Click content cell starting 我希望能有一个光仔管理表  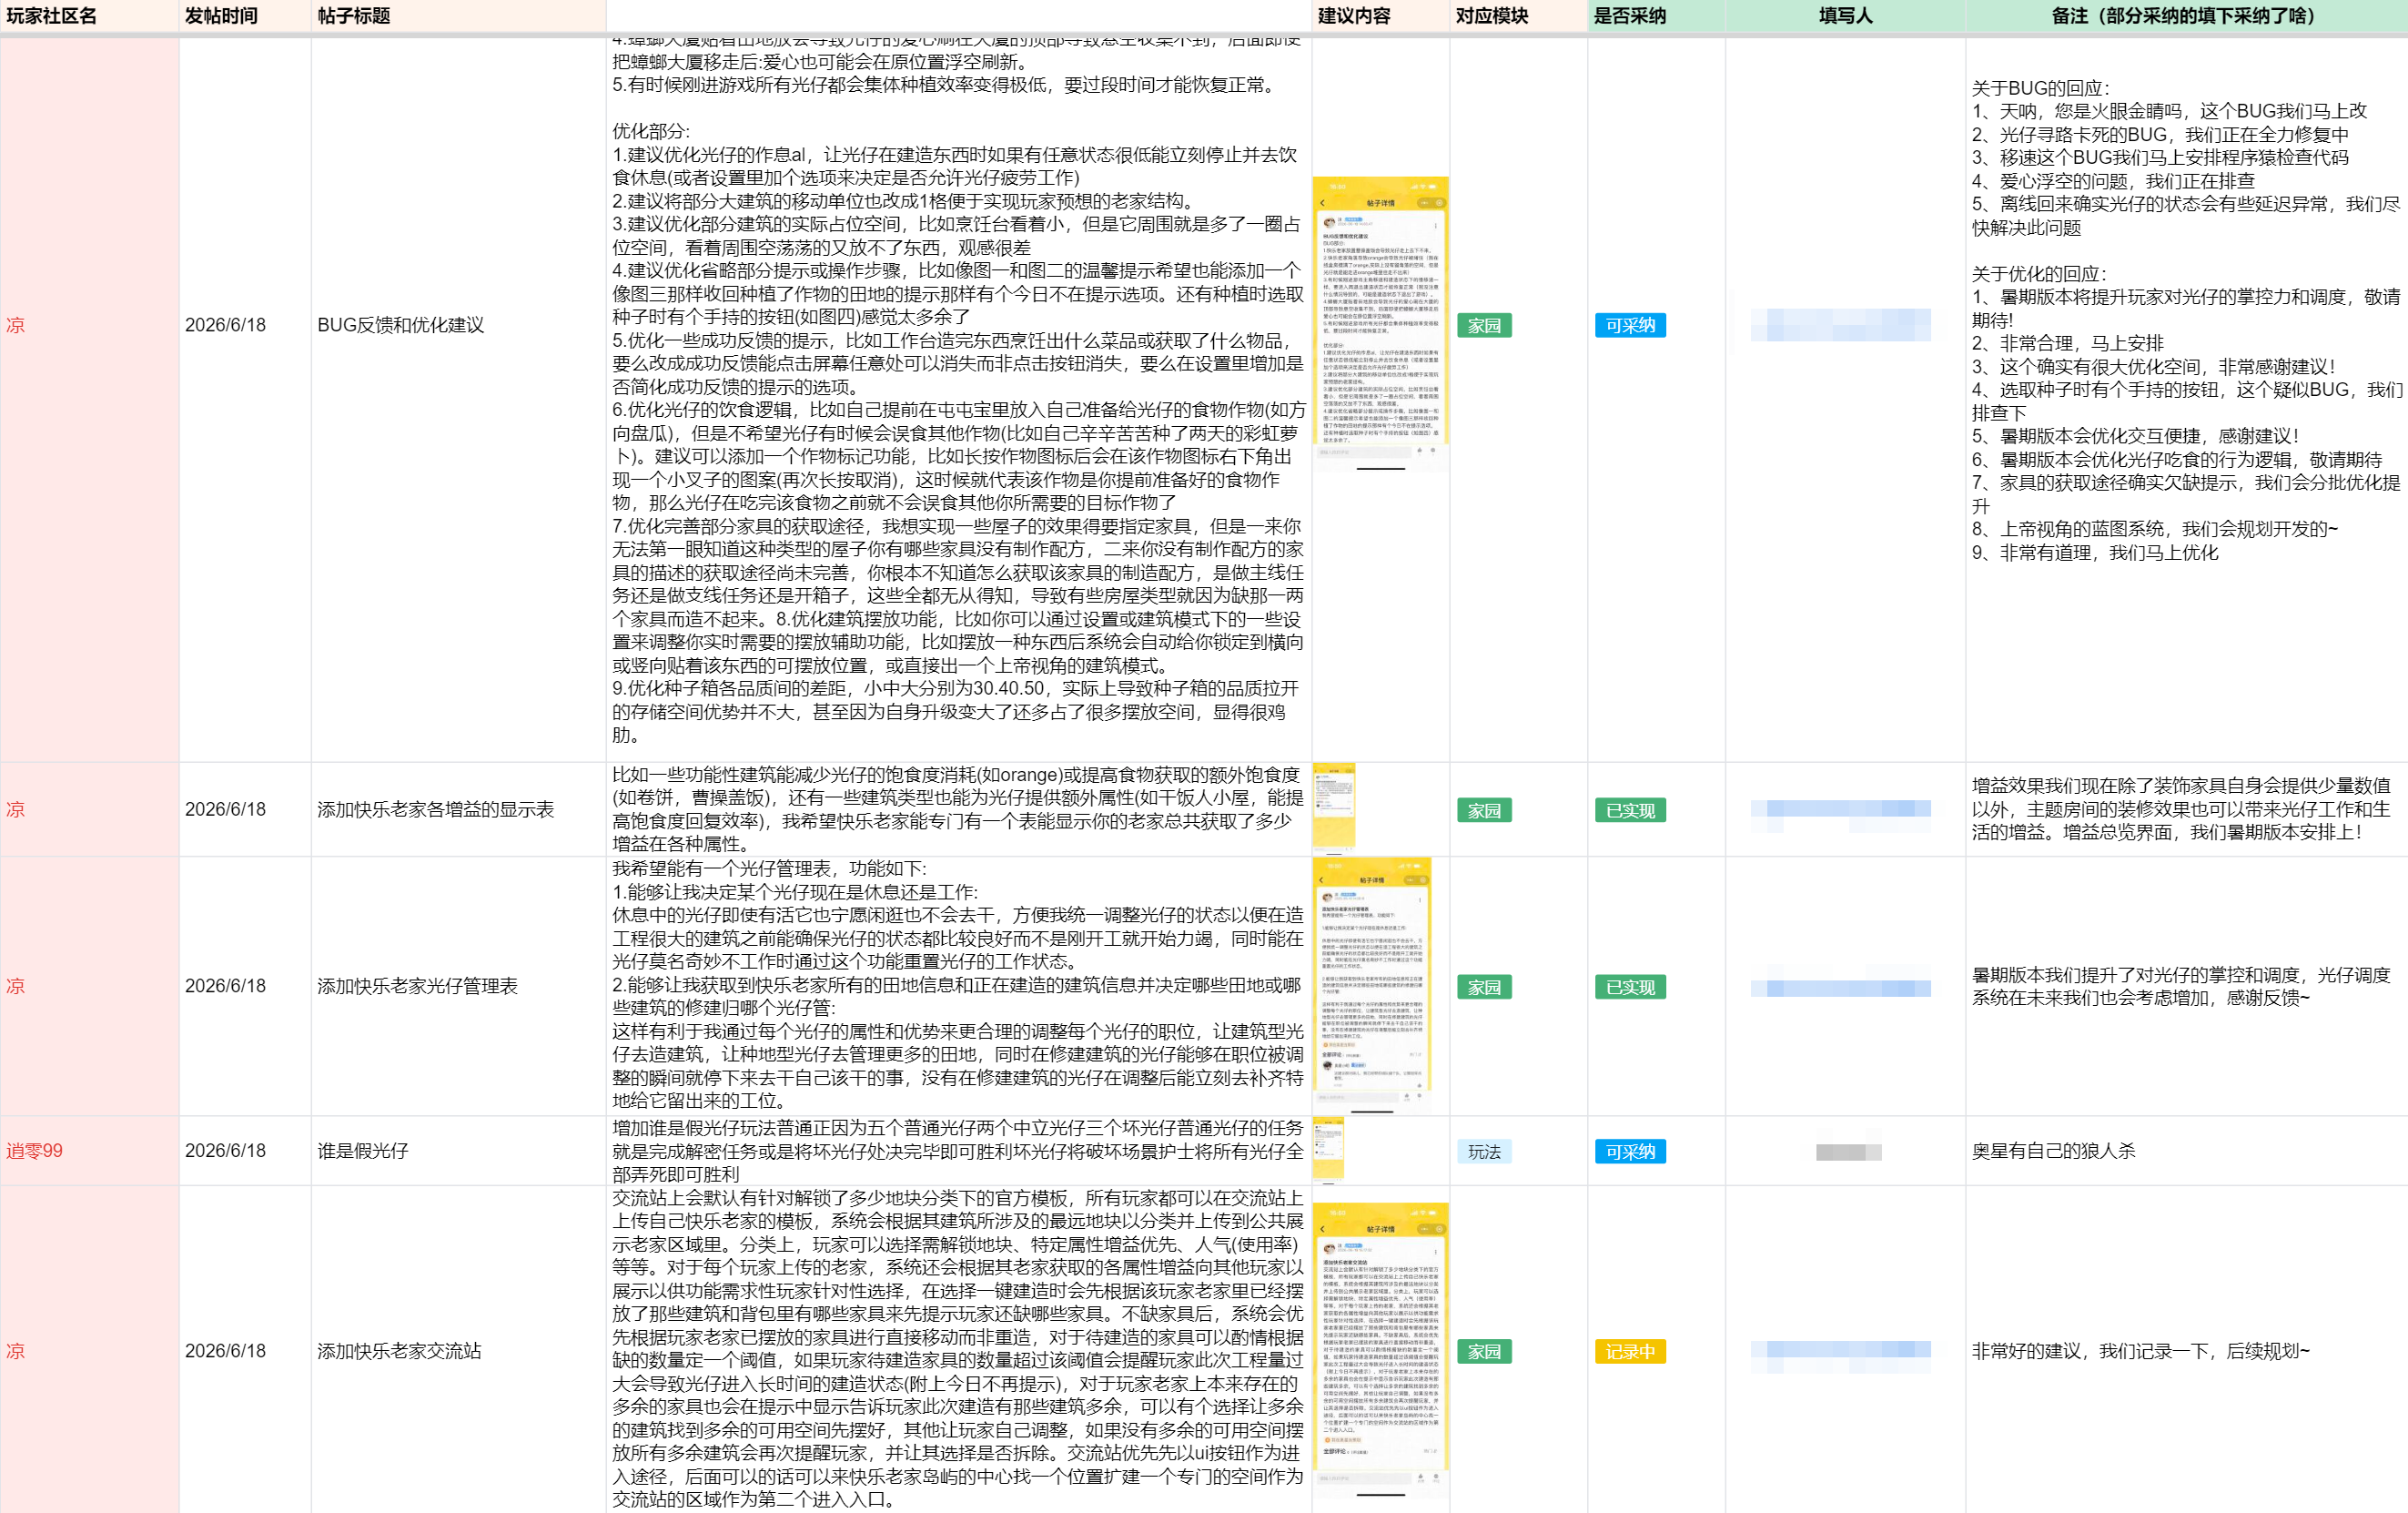pos(958,986)
